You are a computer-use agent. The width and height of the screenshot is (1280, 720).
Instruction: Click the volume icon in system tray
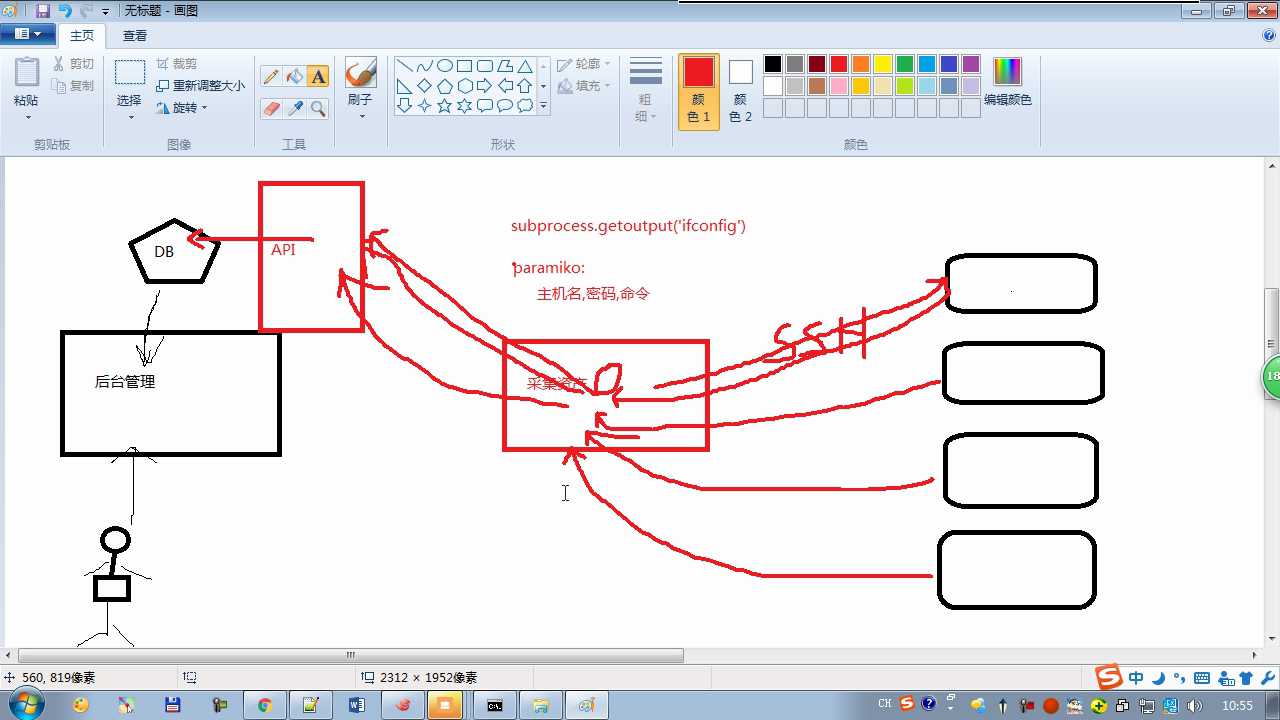click(x=1196, y=705)
